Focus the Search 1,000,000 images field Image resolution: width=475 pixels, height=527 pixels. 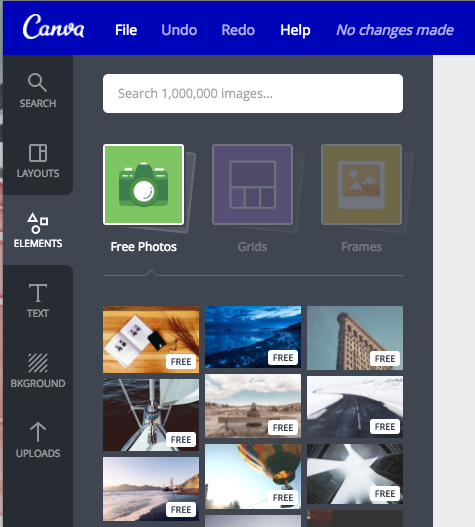[x=253, y=93]
